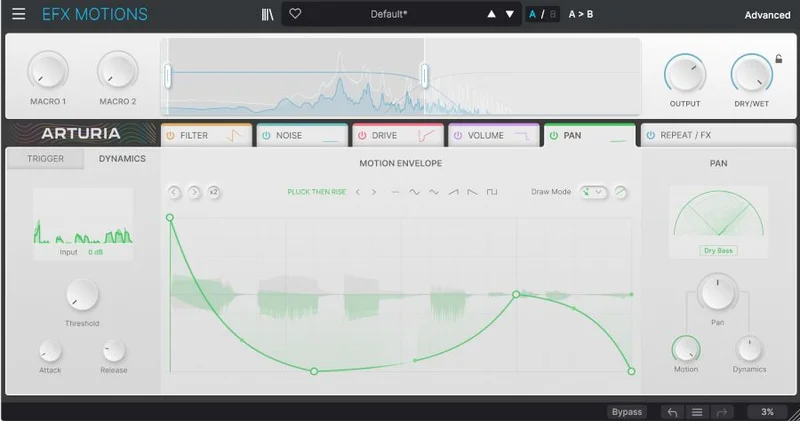Choose the flat line envelope shape
This screenshot has height=421, width=800.
pyautogui.click(x=395, y=192)
